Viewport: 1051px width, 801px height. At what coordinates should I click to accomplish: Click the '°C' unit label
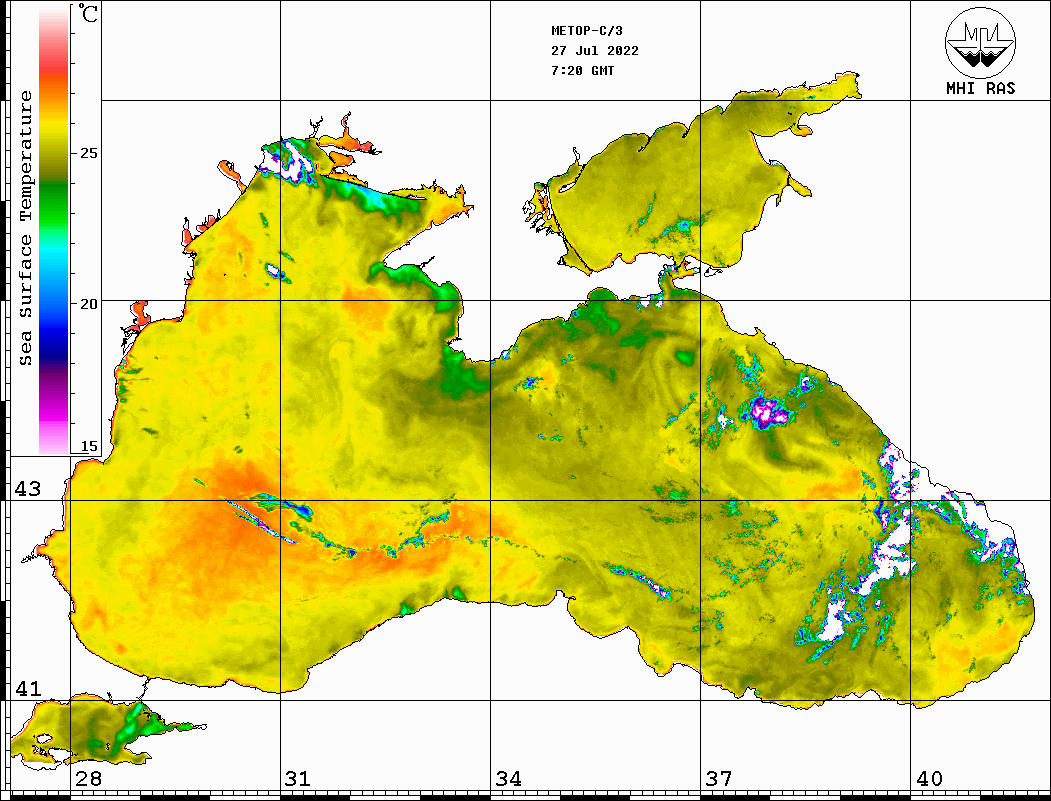click(88, 13)
